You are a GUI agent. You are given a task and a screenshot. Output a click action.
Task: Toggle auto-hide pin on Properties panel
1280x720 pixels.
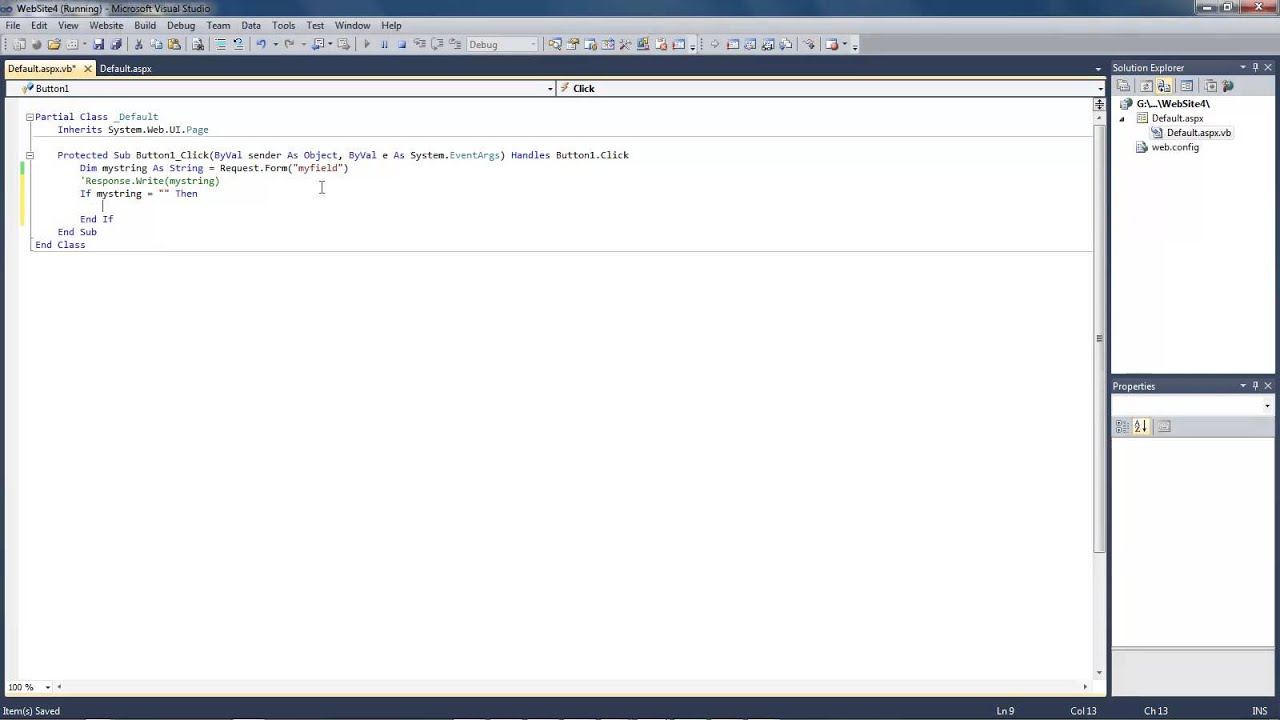tap(1255, 386)
